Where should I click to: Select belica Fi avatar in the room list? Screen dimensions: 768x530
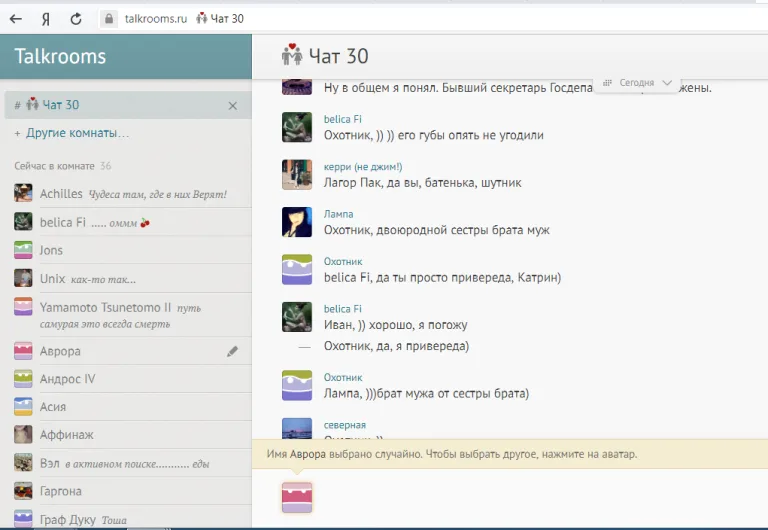coord(23,221)
